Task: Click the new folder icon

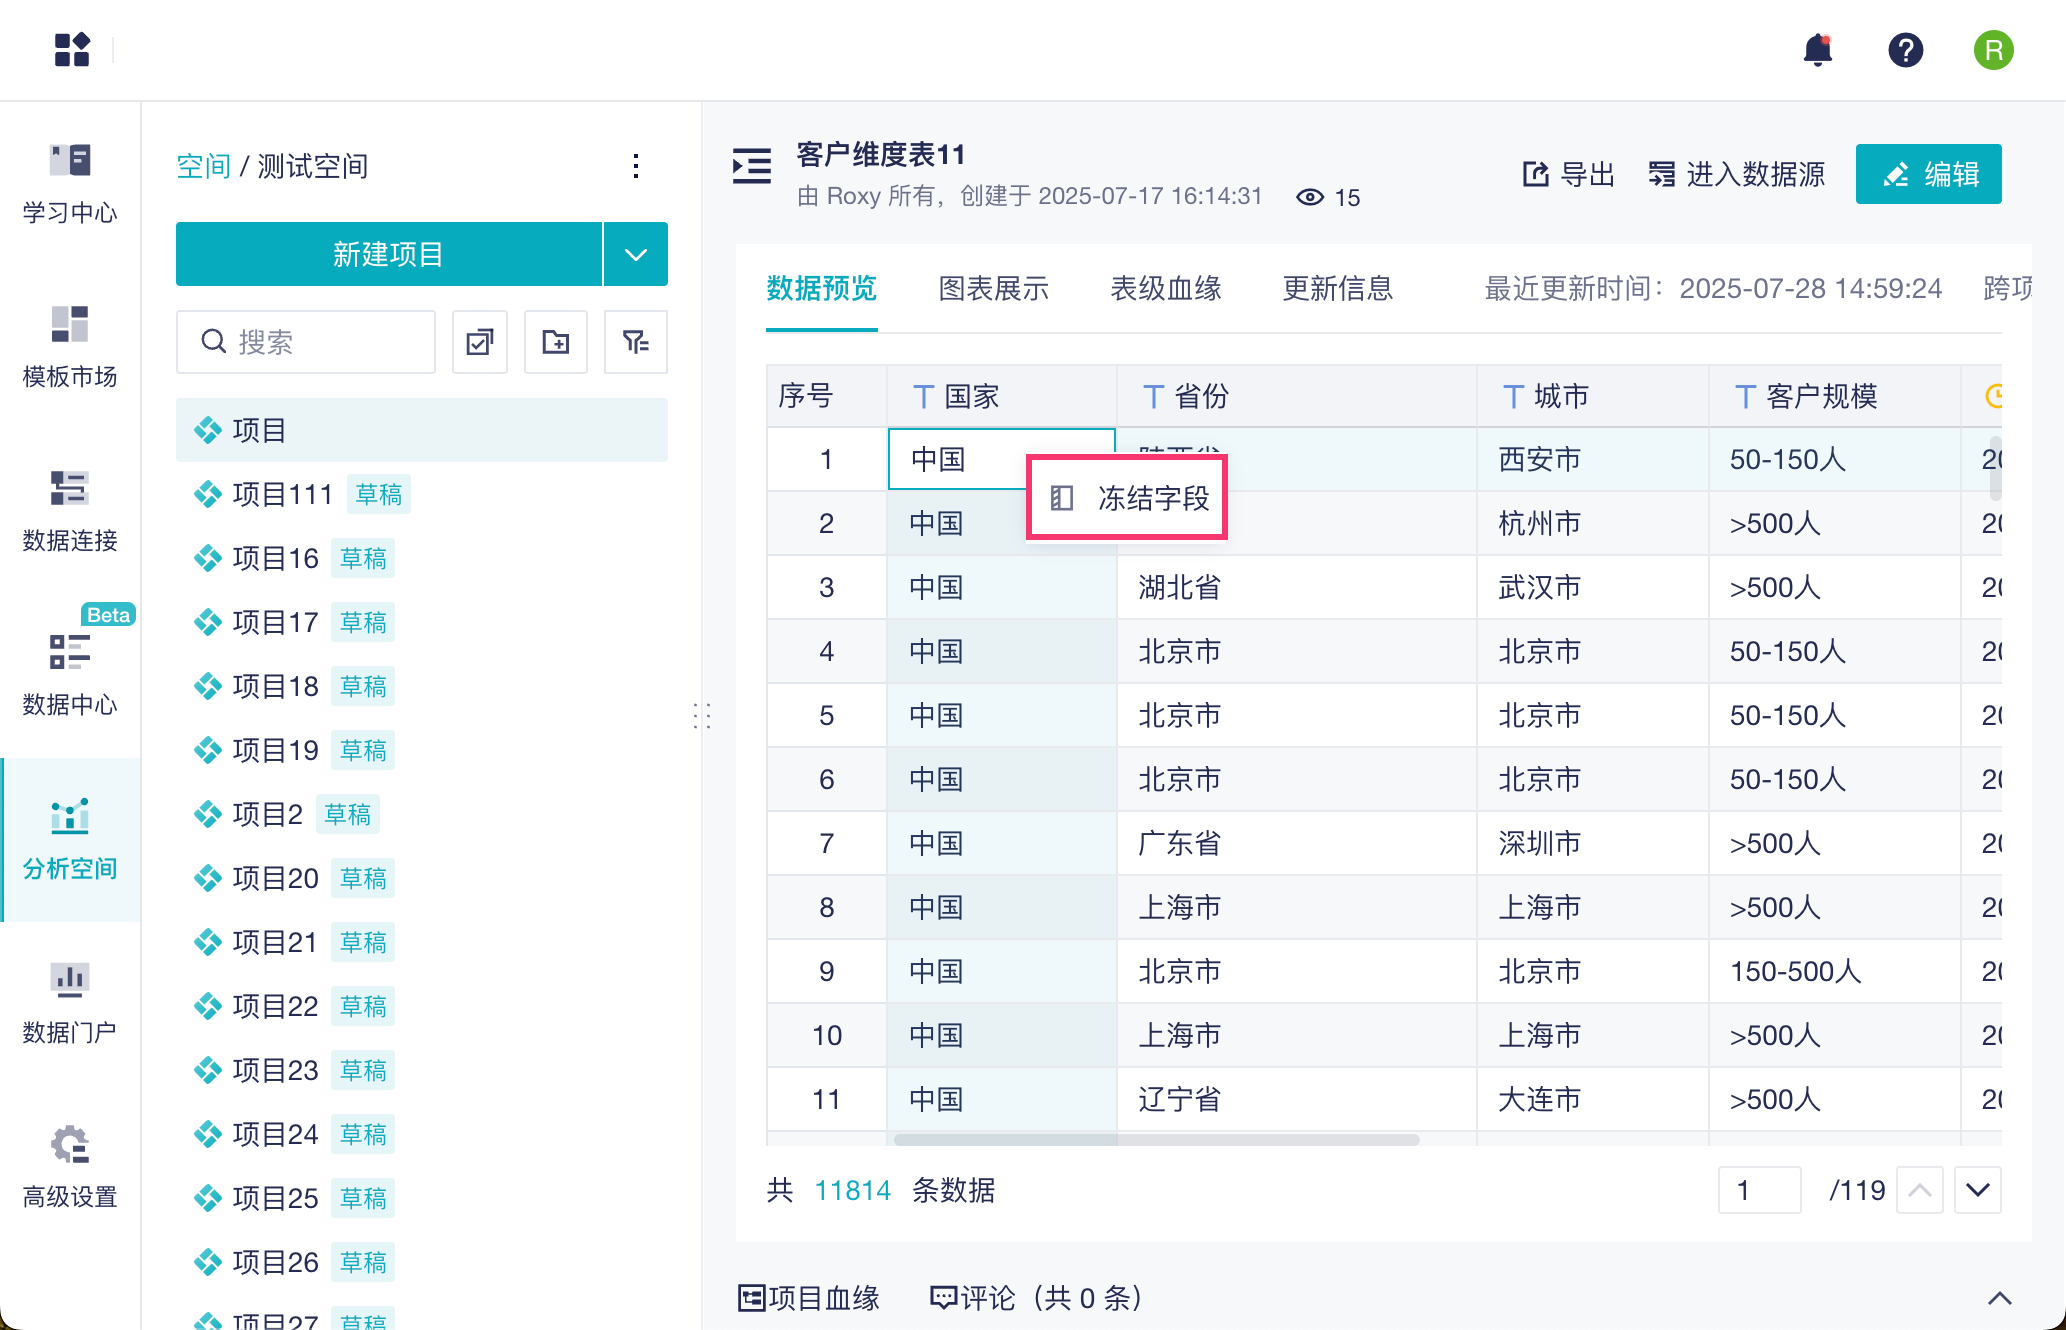Action: (x=556, y=342)
